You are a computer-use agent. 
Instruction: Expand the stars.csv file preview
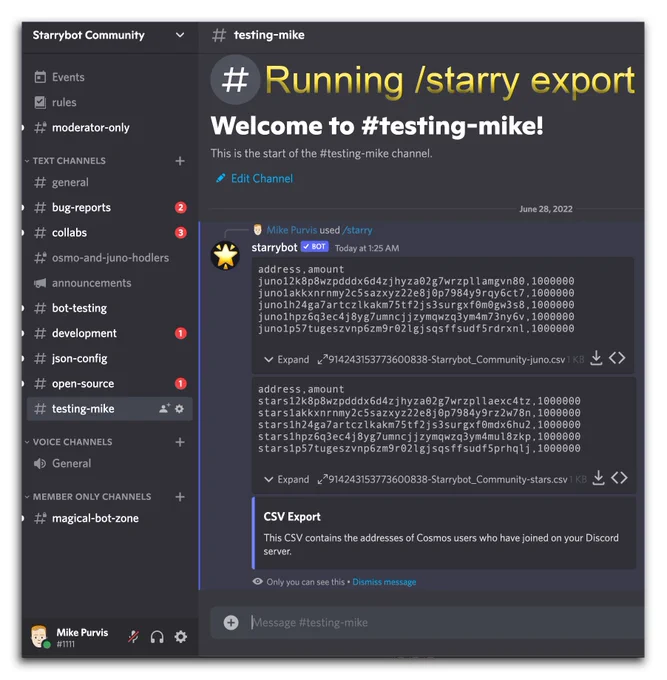287,479
